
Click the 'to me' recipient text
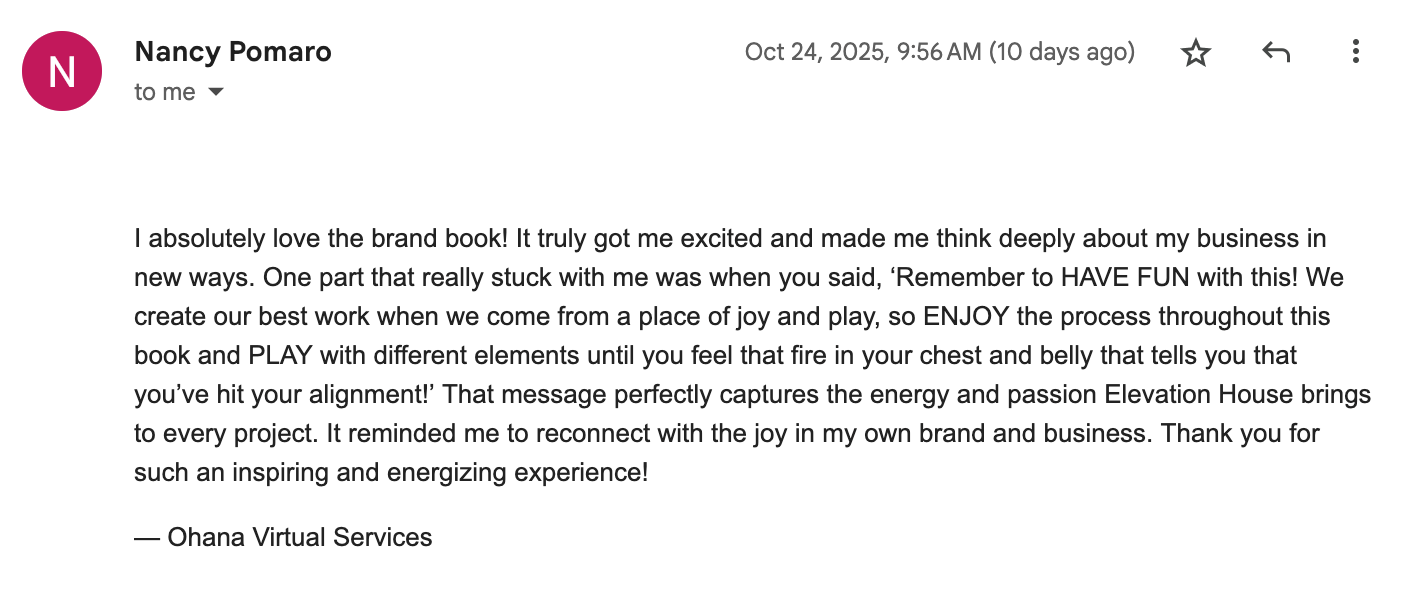pyautogui.click(x=165, y=92)
